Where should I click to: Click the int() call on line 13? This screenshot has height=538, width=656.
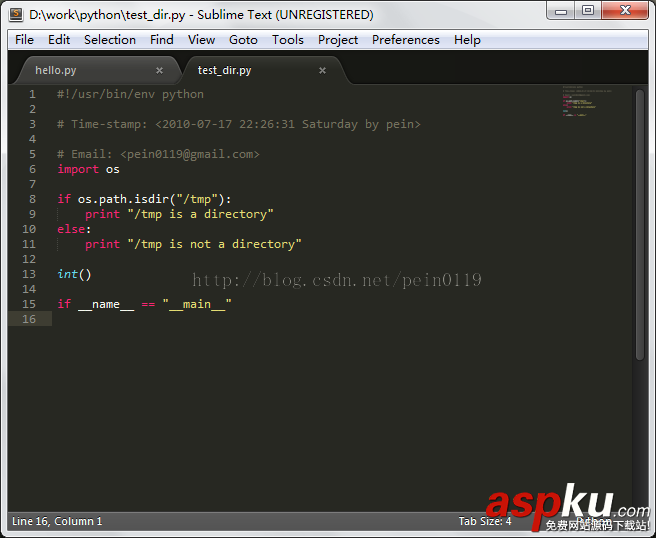[x=74, y=274]
